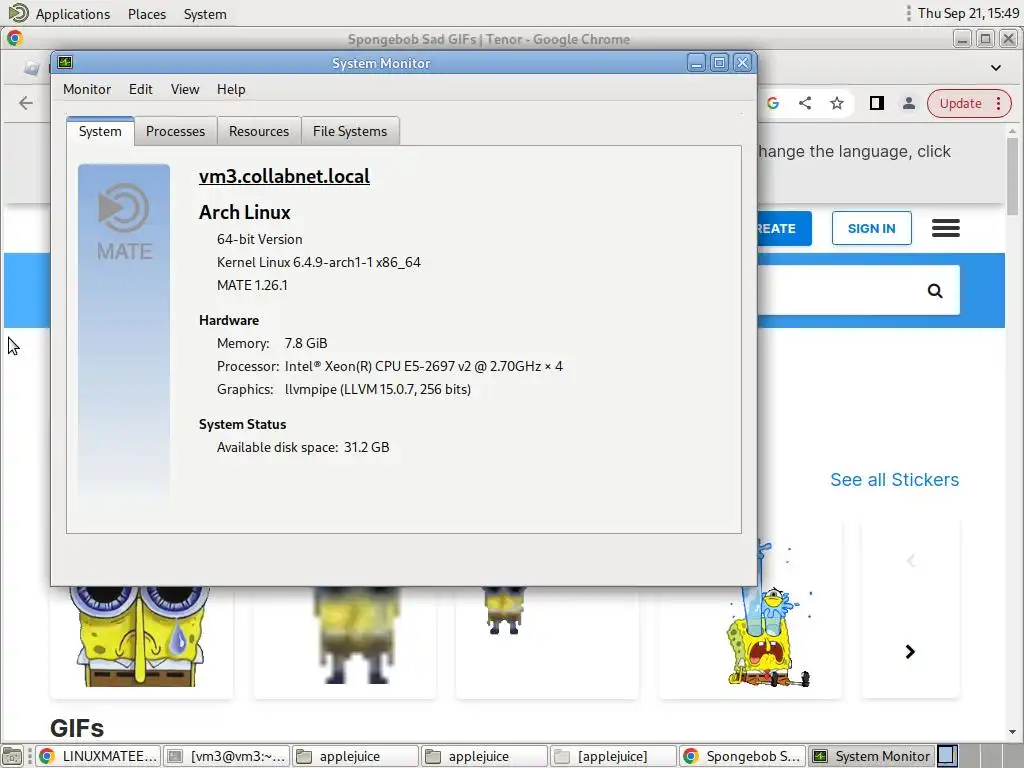Click the stickers carousel next arrow
Screen dimensions: 1024x768
coord(910,652)
